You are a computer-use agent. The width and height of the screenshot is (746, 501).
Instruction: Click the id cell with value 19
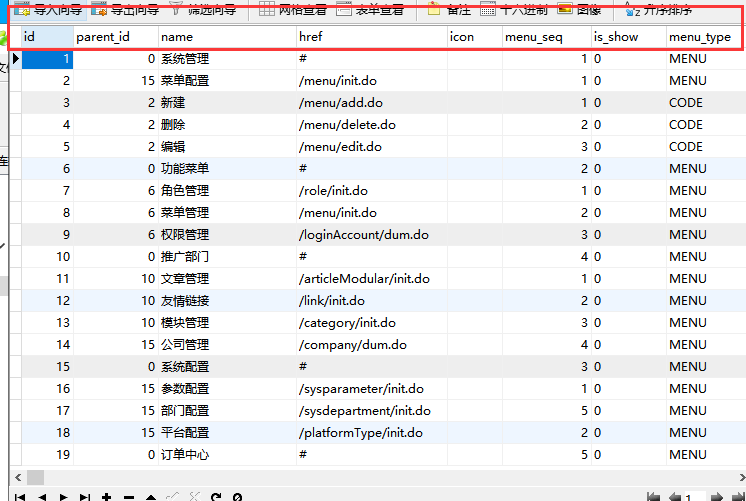point(47,454)
